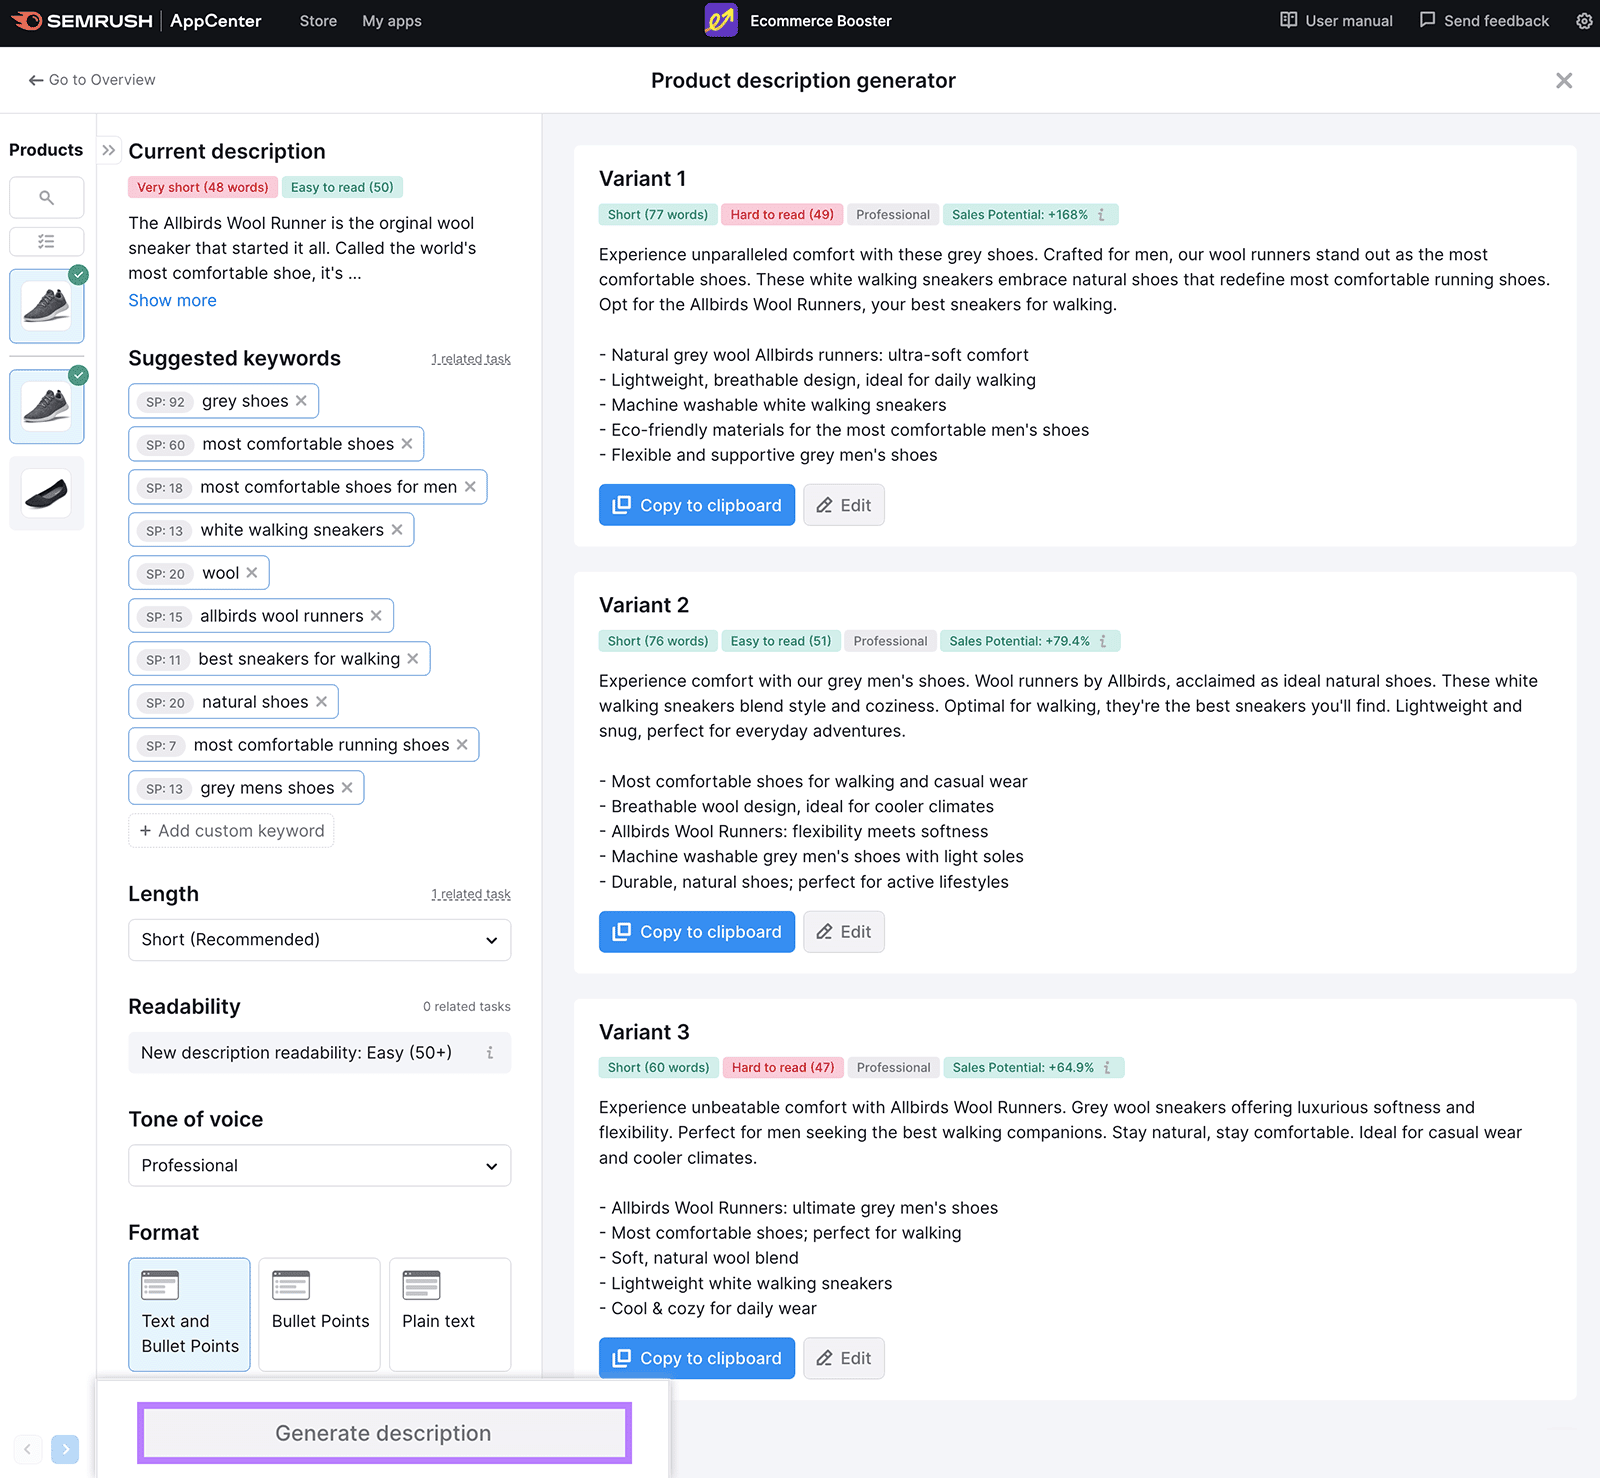Copy Variant 2 to clipboard
This screenshot has width=1600, height=1478.
[x=696, y=932]
